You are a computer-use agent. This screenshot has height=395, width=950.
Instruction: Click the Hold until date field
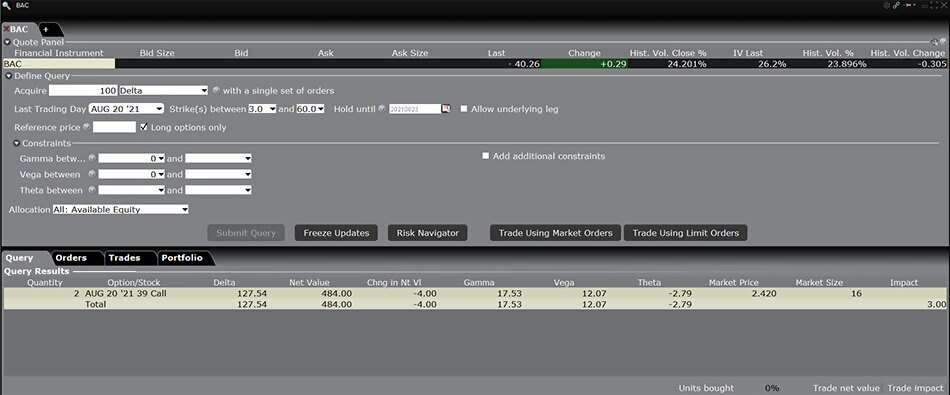point(414,109)
